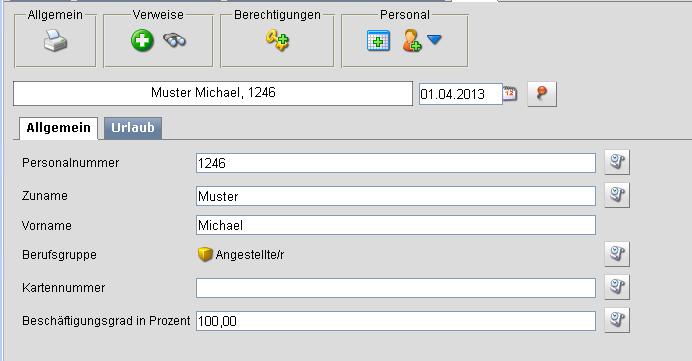Click the printer icon under Allgemein
Image resolution: width=692 pixels, height=361 pixels.
[x=55, y=41]
